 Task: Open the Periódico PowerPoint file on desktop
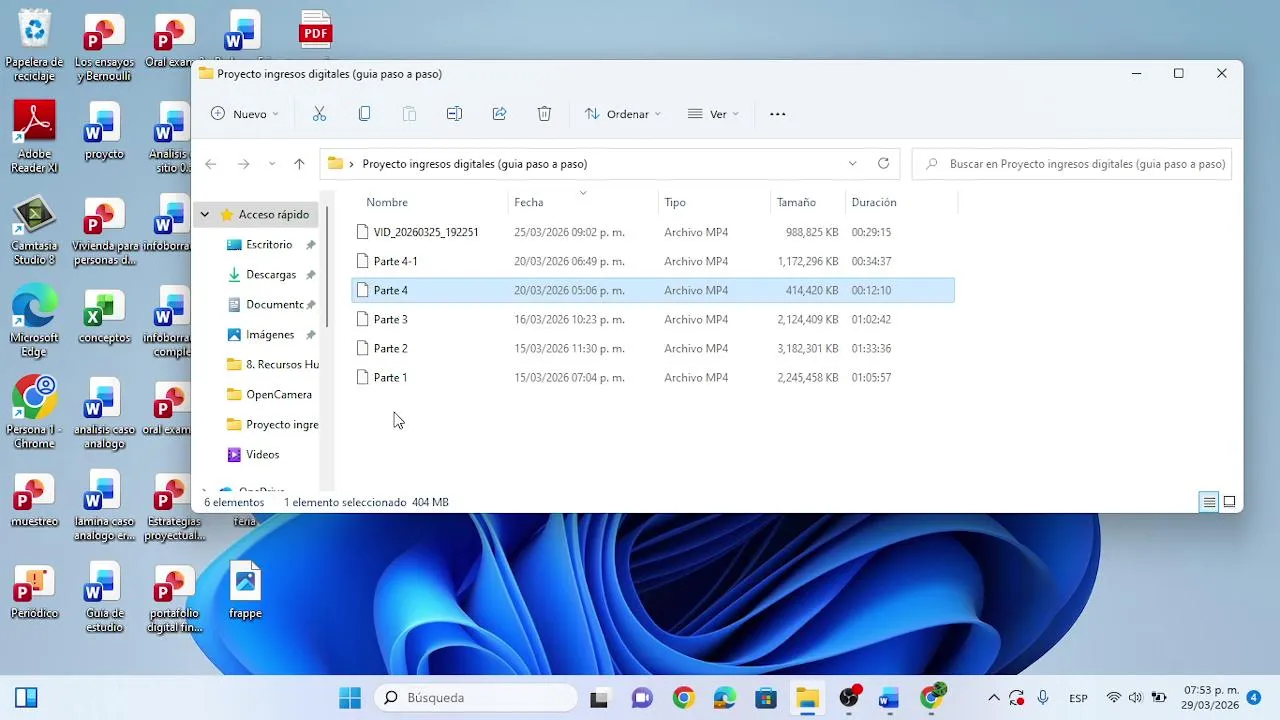click(34, 591)
